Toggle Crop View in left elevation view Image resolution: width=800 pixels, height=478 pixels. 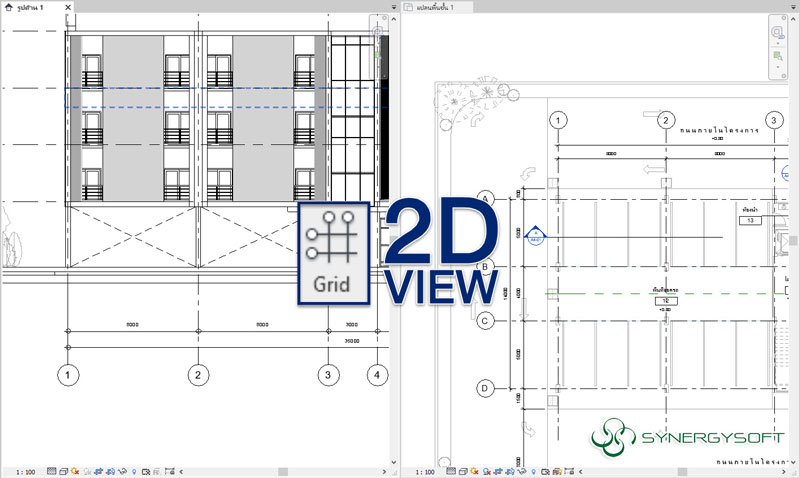coord(98,471)
